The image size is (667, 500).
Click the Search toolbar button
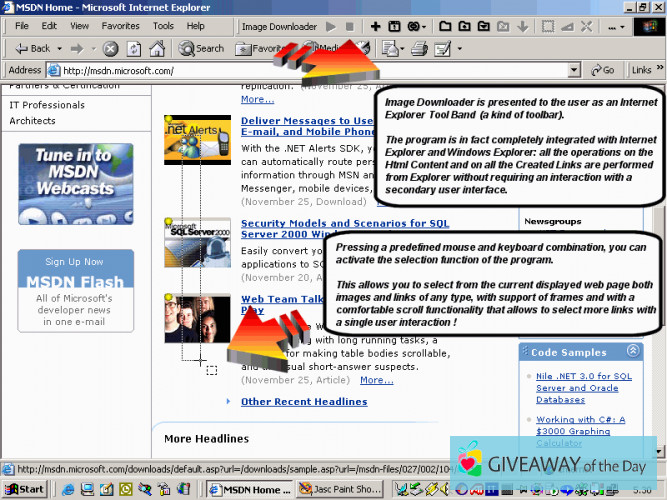[202, 48]
